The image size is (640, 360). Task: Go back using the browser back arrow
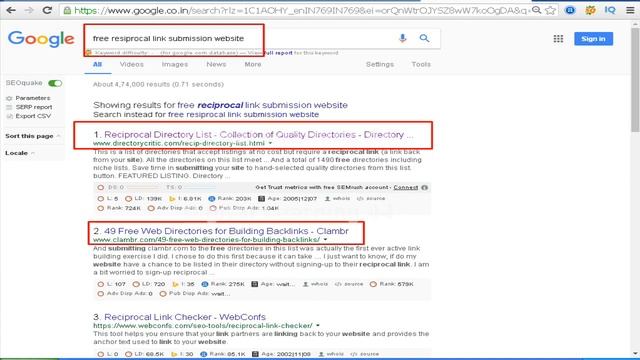tap(11, 10)
